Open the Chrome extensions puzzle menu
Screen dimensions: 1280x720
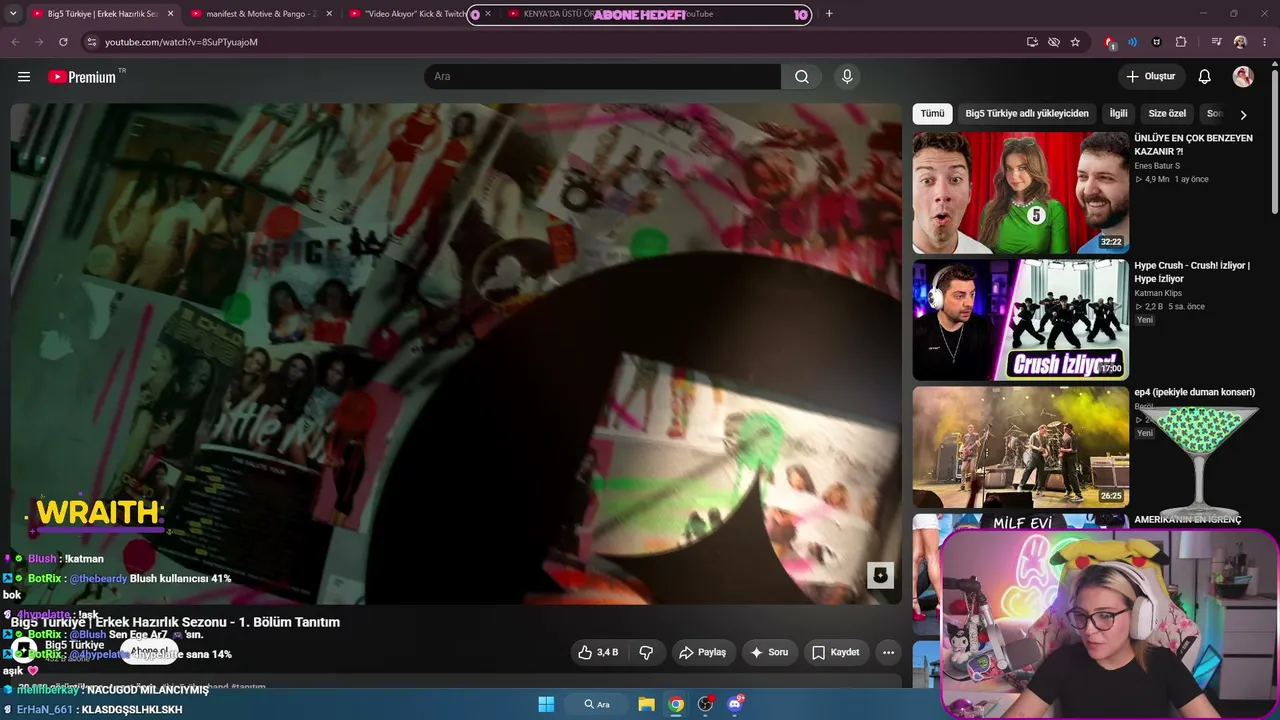1181,42
